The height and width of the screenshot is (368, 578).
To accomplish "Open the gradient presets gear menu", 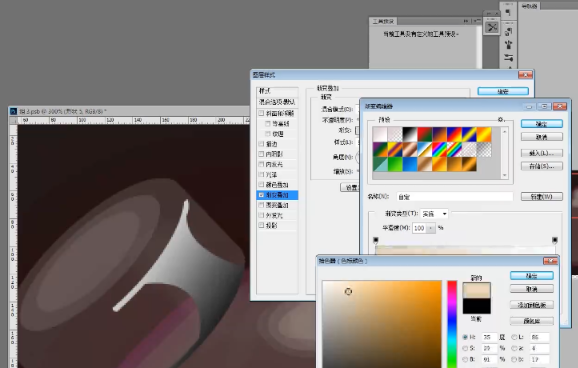I will point(501,119).
